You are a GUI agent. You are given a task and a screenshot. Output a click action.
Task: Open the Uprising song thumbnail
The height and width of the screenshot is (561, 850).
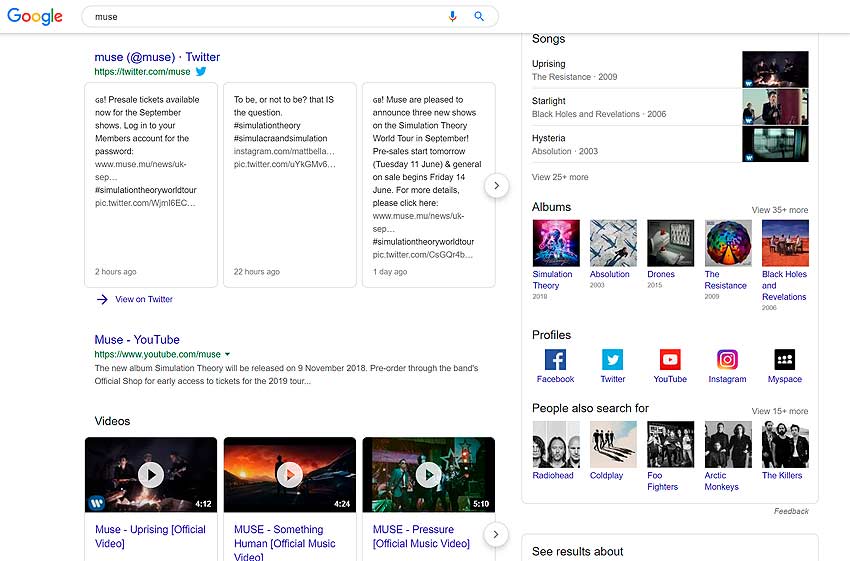click(775, 69)
